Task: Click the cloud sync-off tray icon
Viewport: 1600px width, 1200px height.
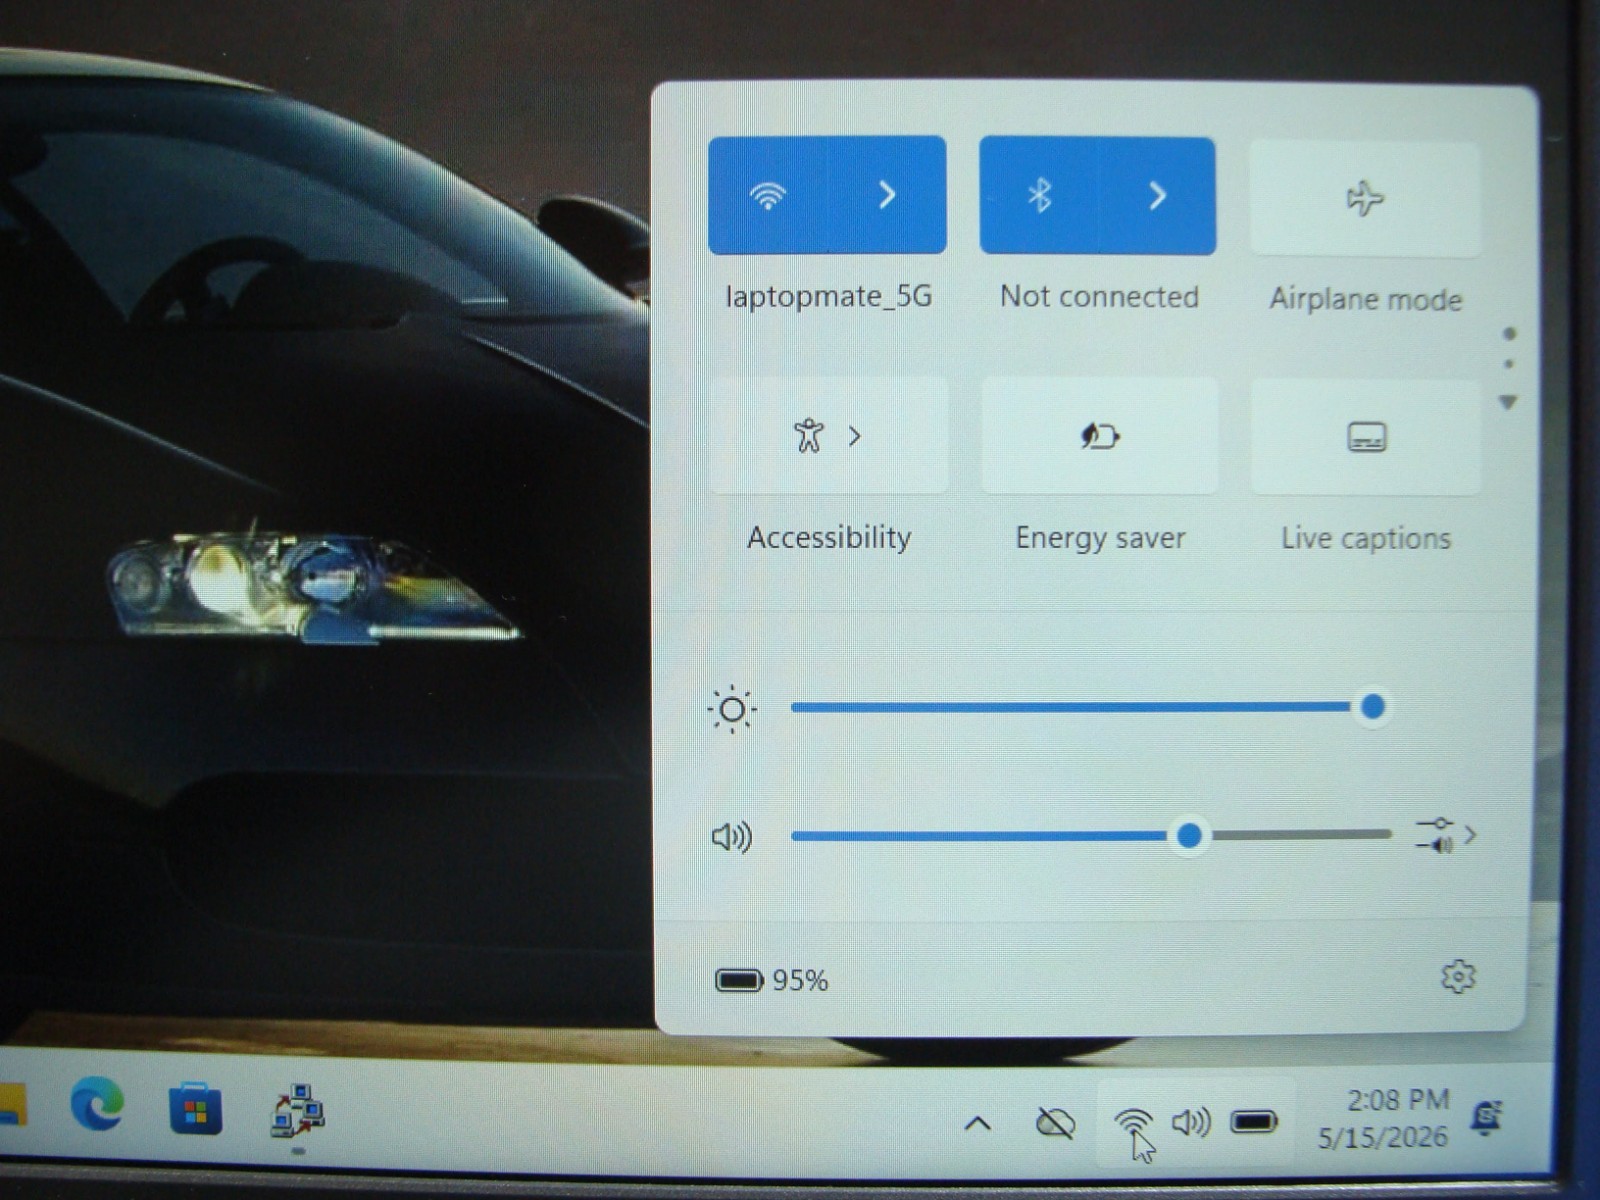Action: coord(1055,1123)
